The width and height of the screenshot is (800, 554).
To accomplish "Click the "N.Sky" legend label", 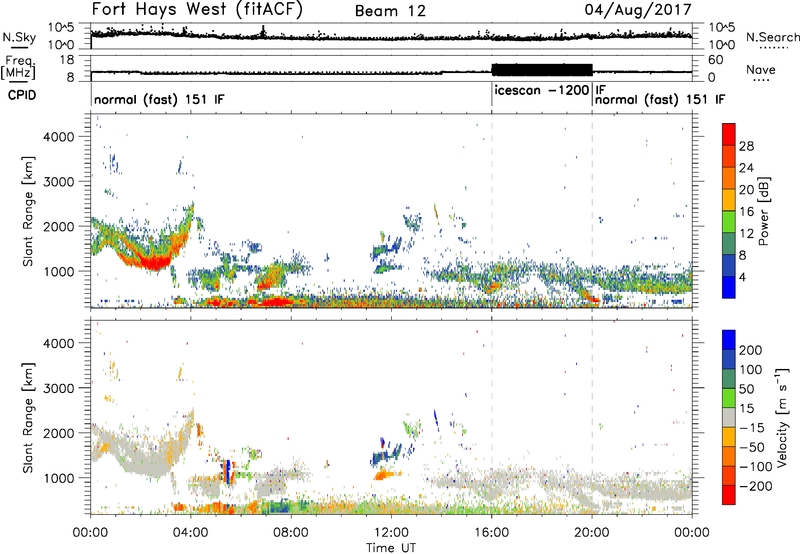I will pos(19,37).
